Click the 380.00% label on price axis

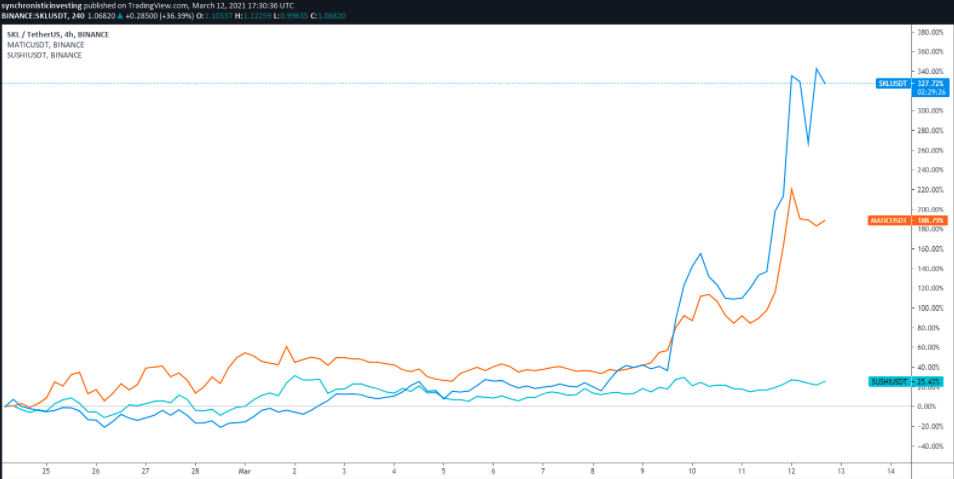click(931, 32)
